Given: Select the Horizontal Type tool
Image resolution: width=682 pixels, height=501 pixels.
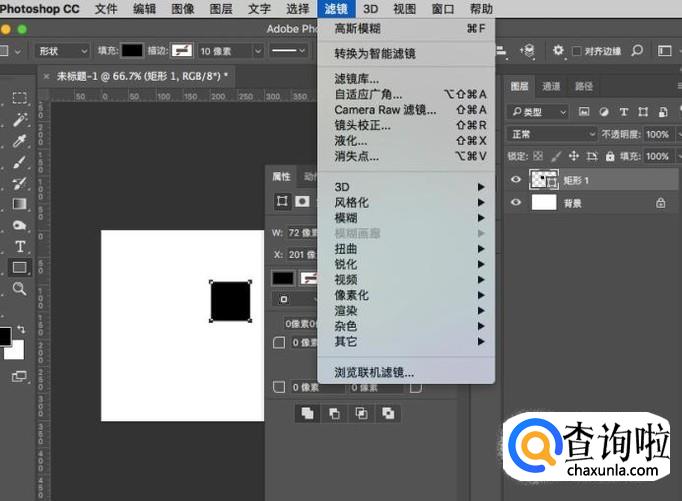Looking at the screenshot, I should click(x=19, y=246).
